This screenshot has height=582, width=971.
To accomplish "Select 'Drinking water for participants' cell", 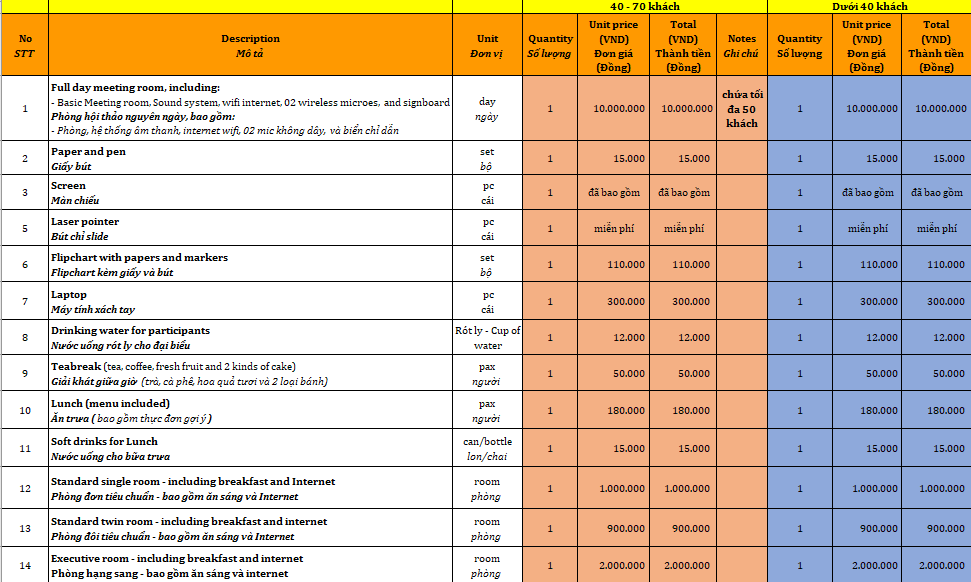I will click(250, 337).
